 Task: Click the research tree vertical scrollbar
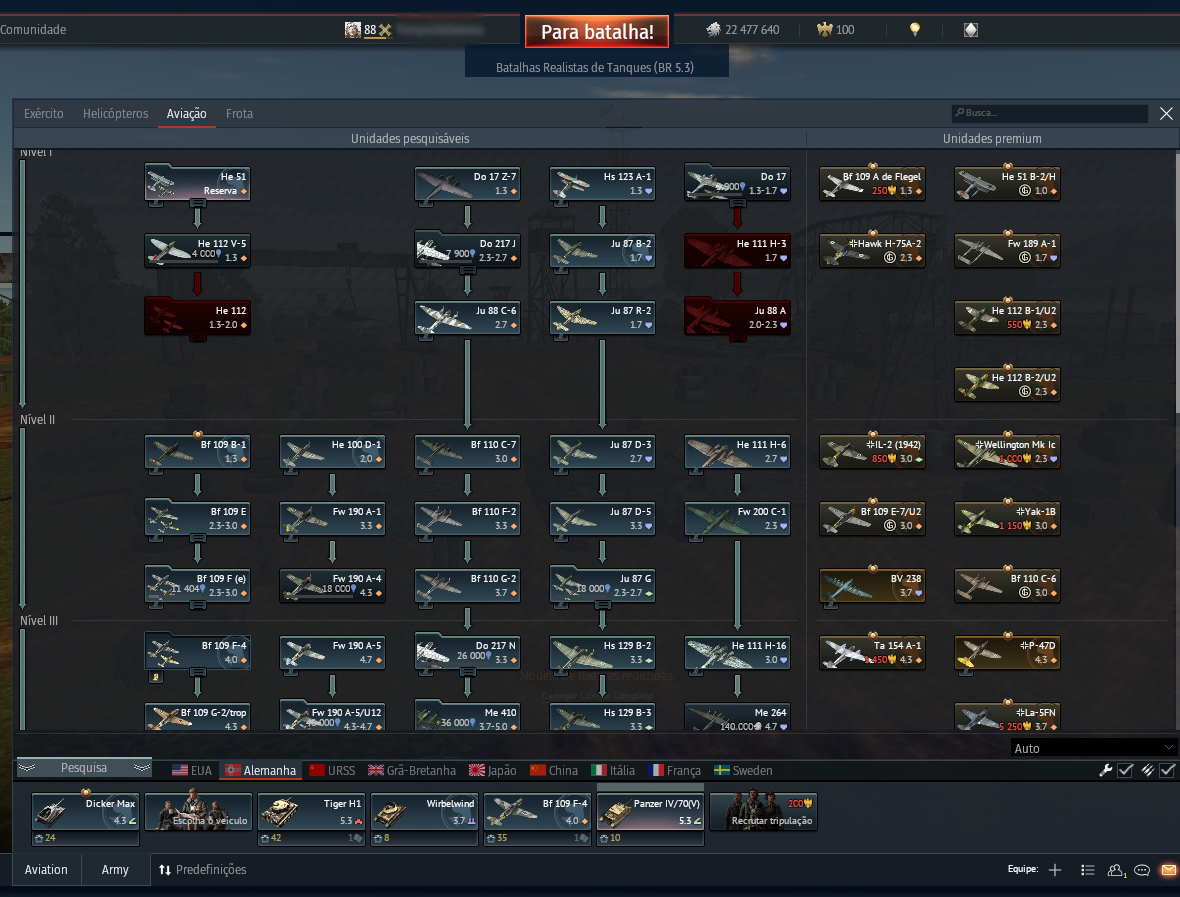click(x=1176, y=282)
